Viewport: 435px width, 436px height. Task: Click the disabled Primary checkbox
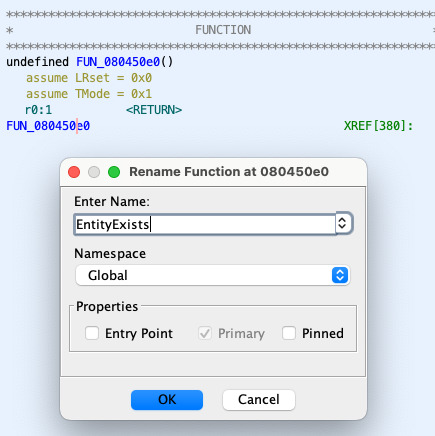coord(205,333)
